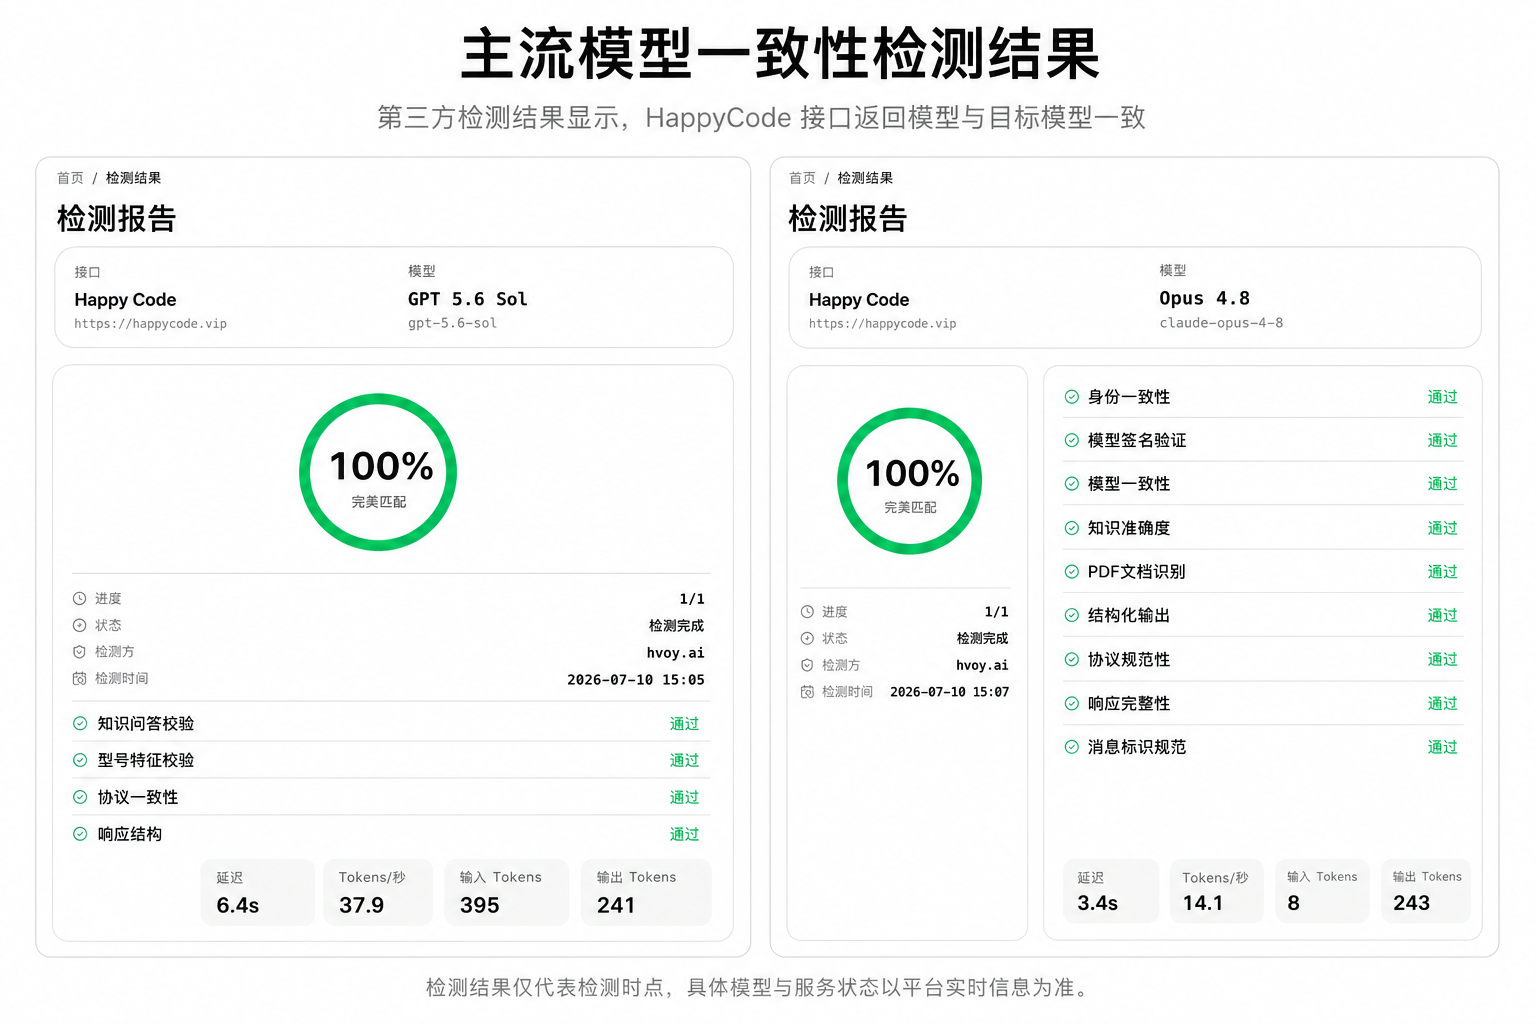Click the clock icon beside 进度 in GPT report
The height and width of the screenshot is (1024, 1536).
(x=80, y=599)
